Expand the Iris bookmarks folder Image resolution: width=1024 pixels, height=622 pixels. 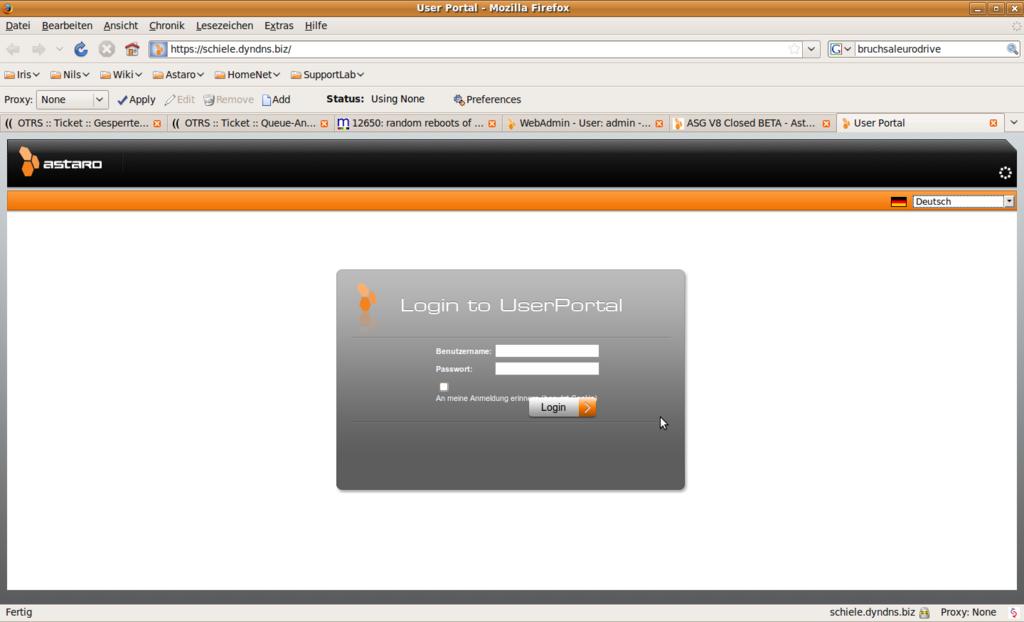(x=22, y=74)
